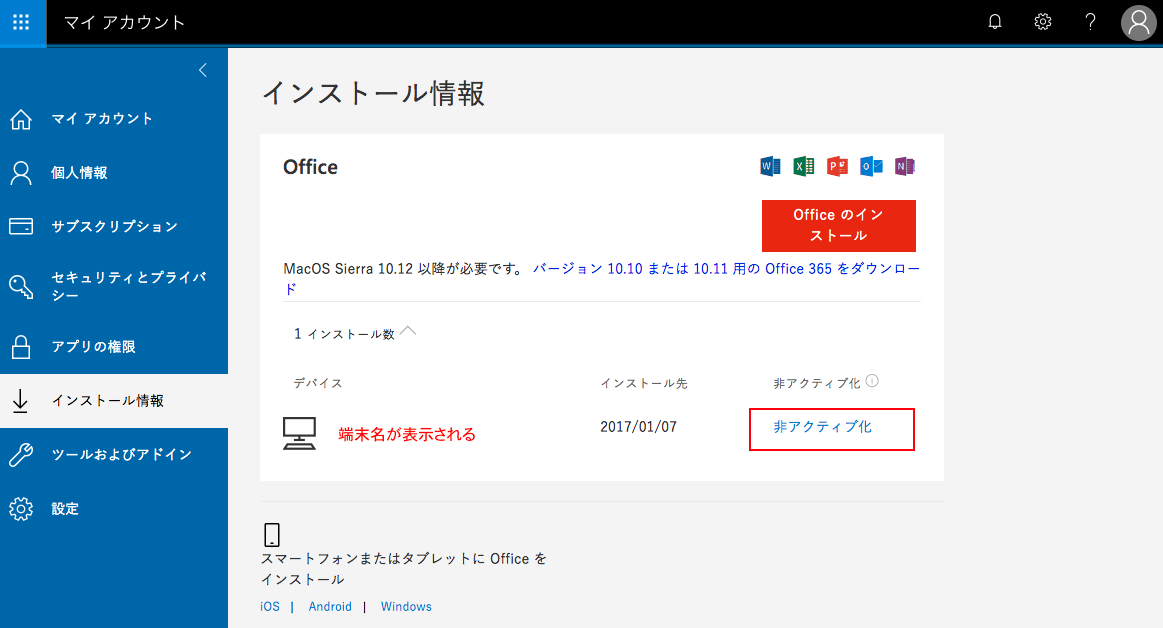Click the home icon in sidebar
This screenshot has height=628, width=1163.
point(21,119)
